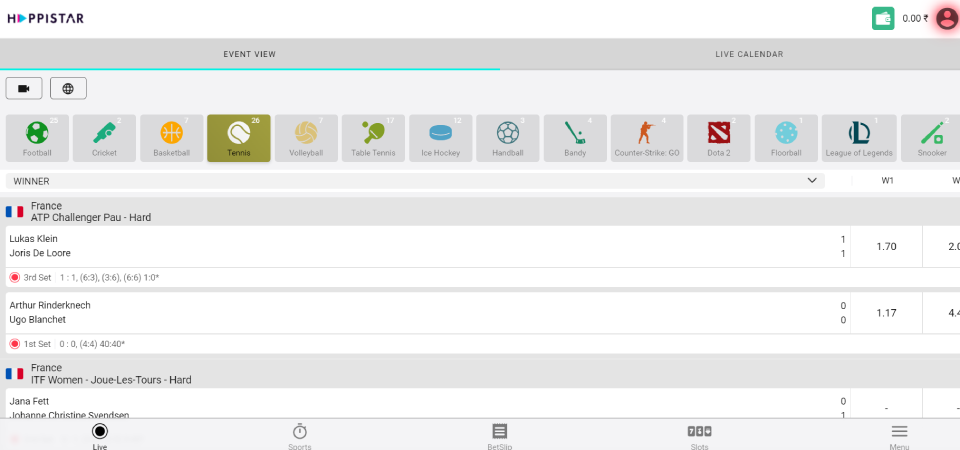Open the Live bottom nav tab
The width and height of the screenshot is (960, 450).
(100, 436)
